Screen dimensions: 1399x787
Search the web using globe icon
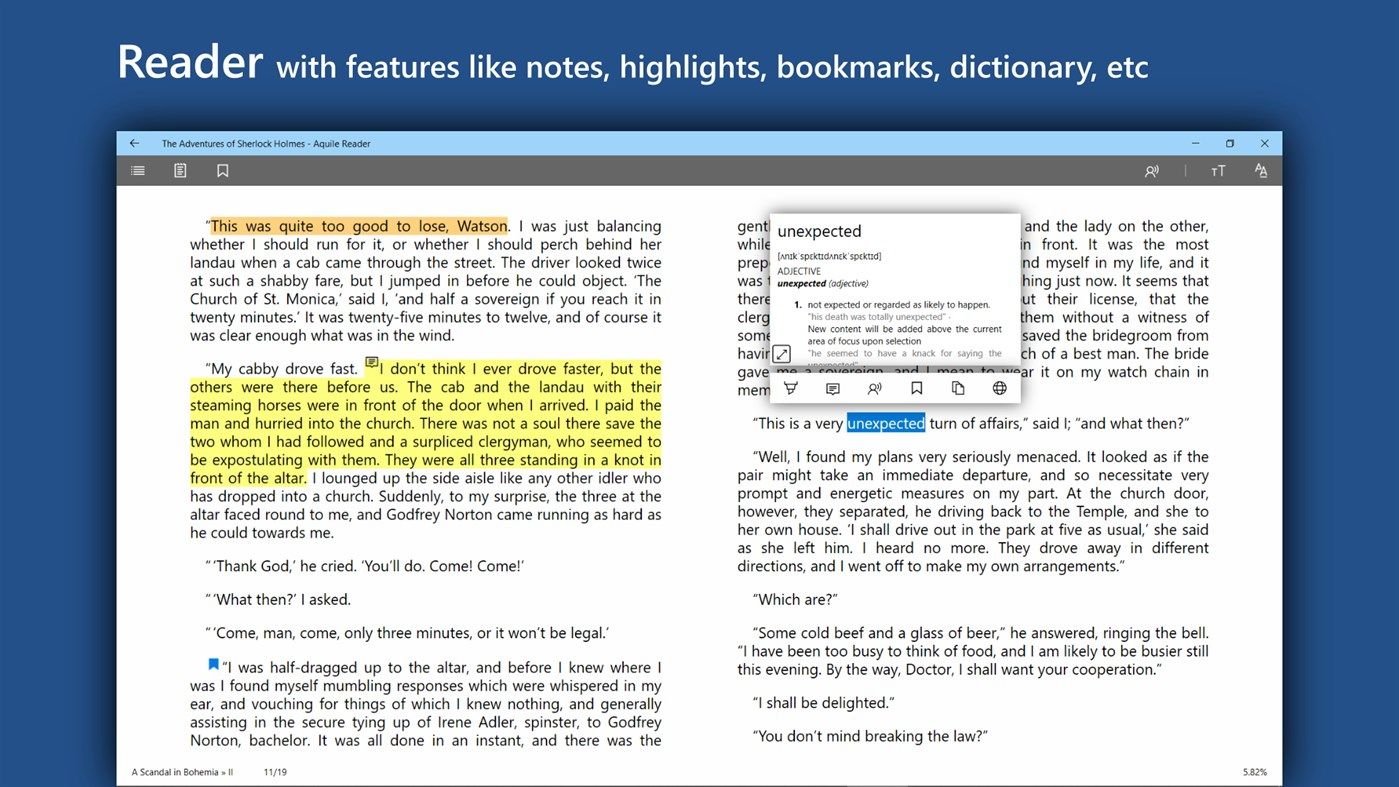click(x=999, y=389)
